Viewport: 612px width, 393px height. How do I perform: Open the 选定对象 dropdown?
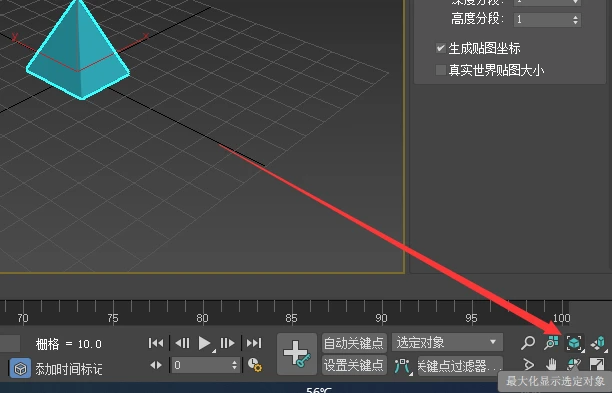pyautogui.click(x=447, y=343)
